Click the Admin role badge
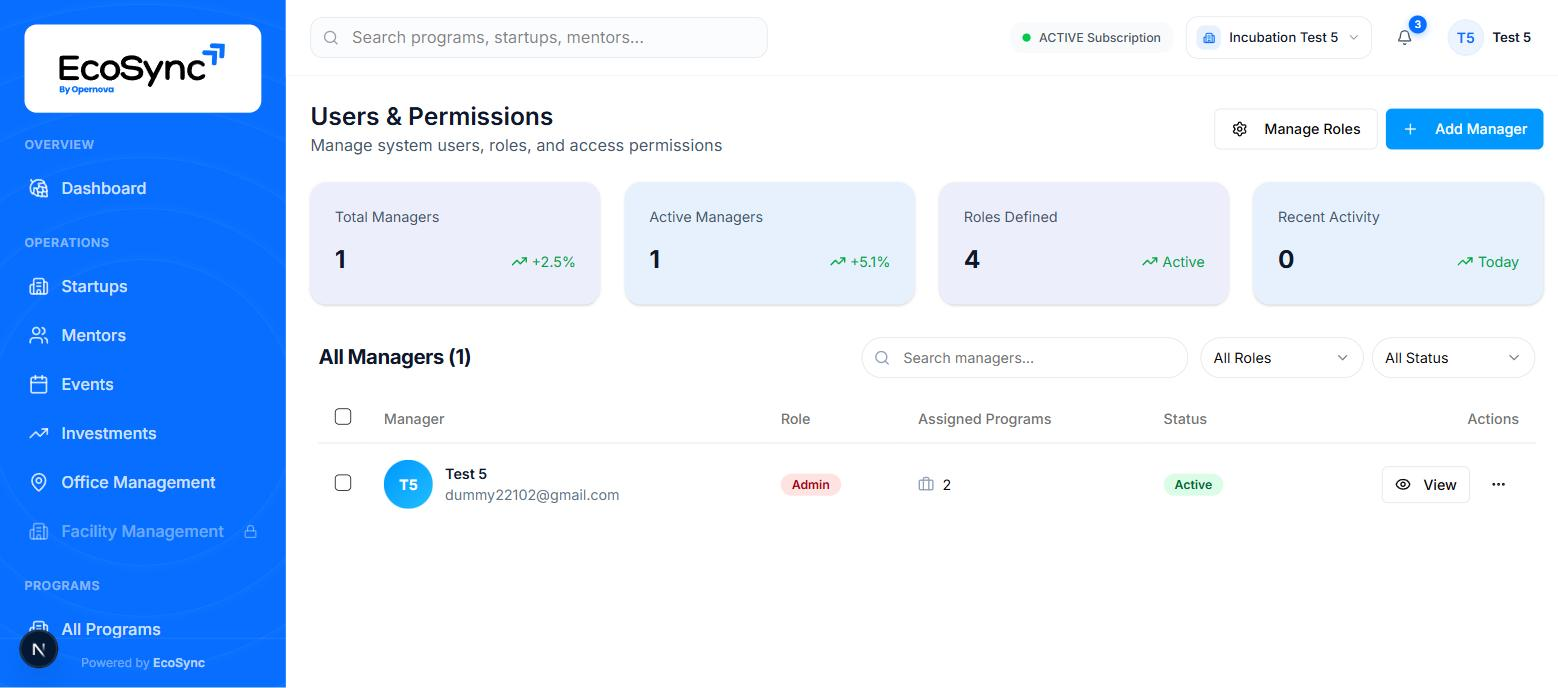1558x688 pixels. (x=811, y=484)
